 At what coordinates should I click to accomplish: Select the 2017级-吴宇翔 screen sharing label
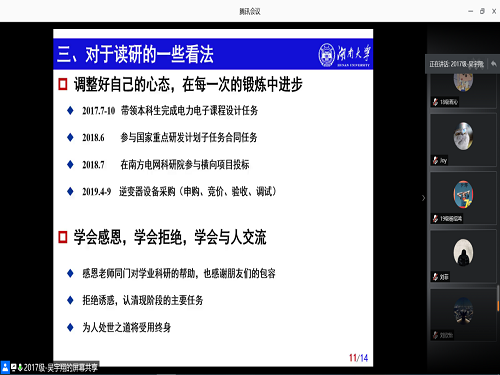[61, 367]
